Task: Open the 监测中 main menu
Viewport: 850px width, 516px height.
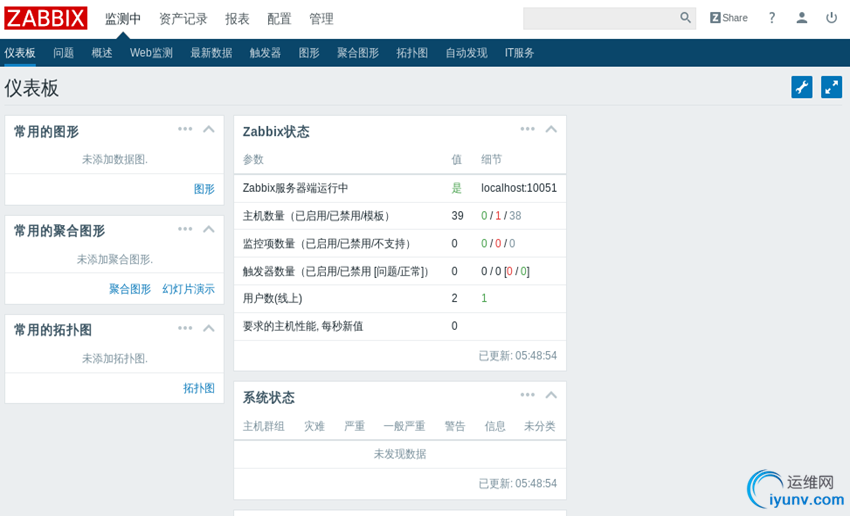Action: point(123,19)
